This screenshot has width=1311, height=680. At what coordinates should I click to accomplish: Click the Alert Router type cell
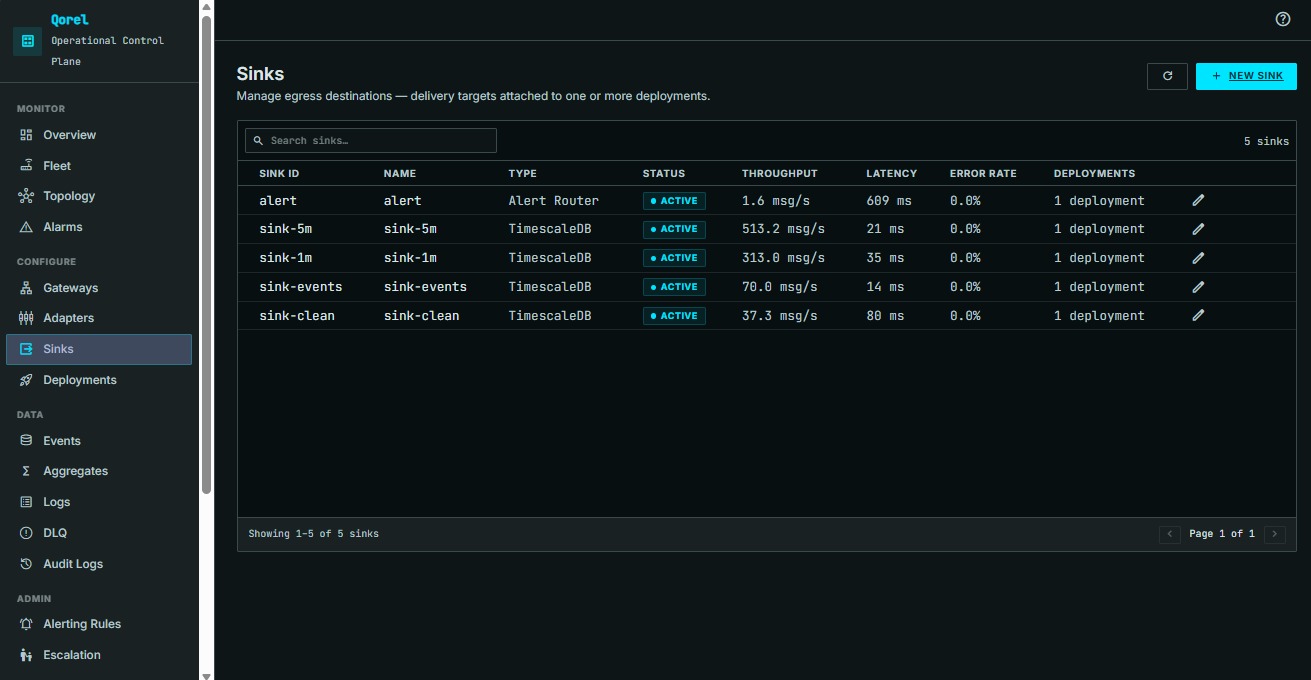click(554, 201)
